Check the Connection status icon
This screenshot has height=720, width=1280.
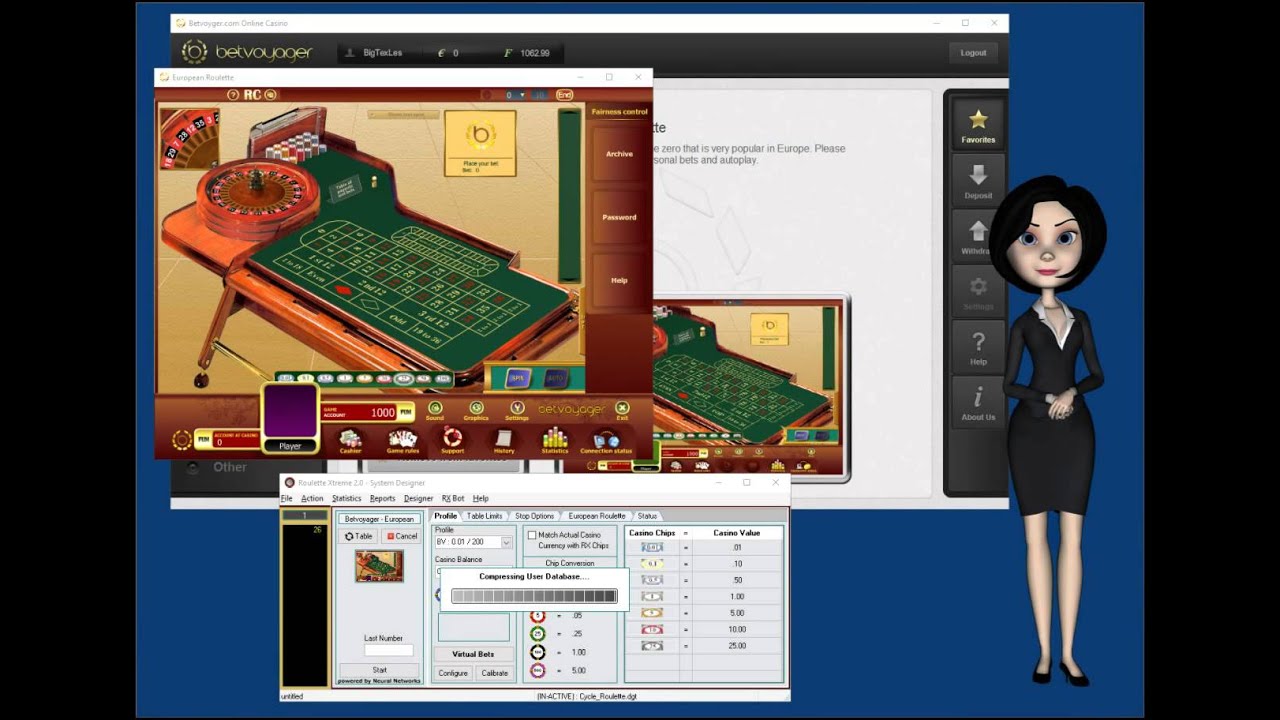[606, 440]
